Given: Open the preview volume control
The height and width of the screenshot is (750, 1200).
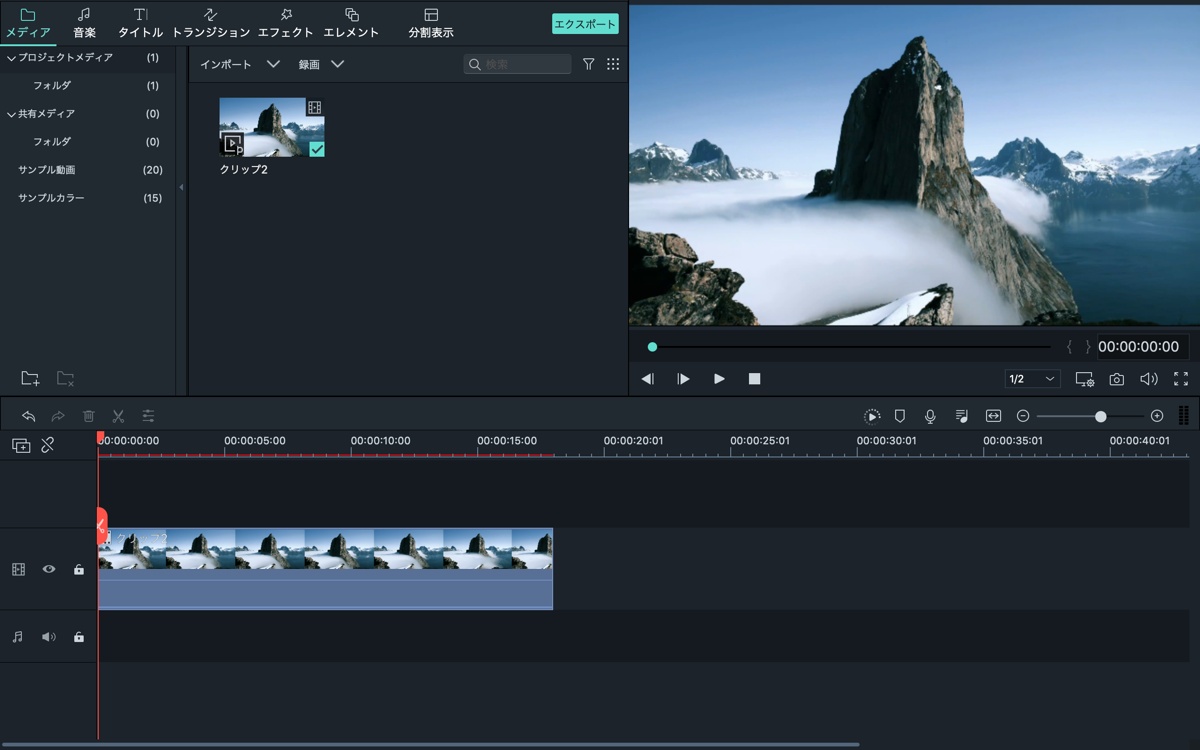Looking at the screenshot, I should pyautogui.click(x=1149, y=379).
